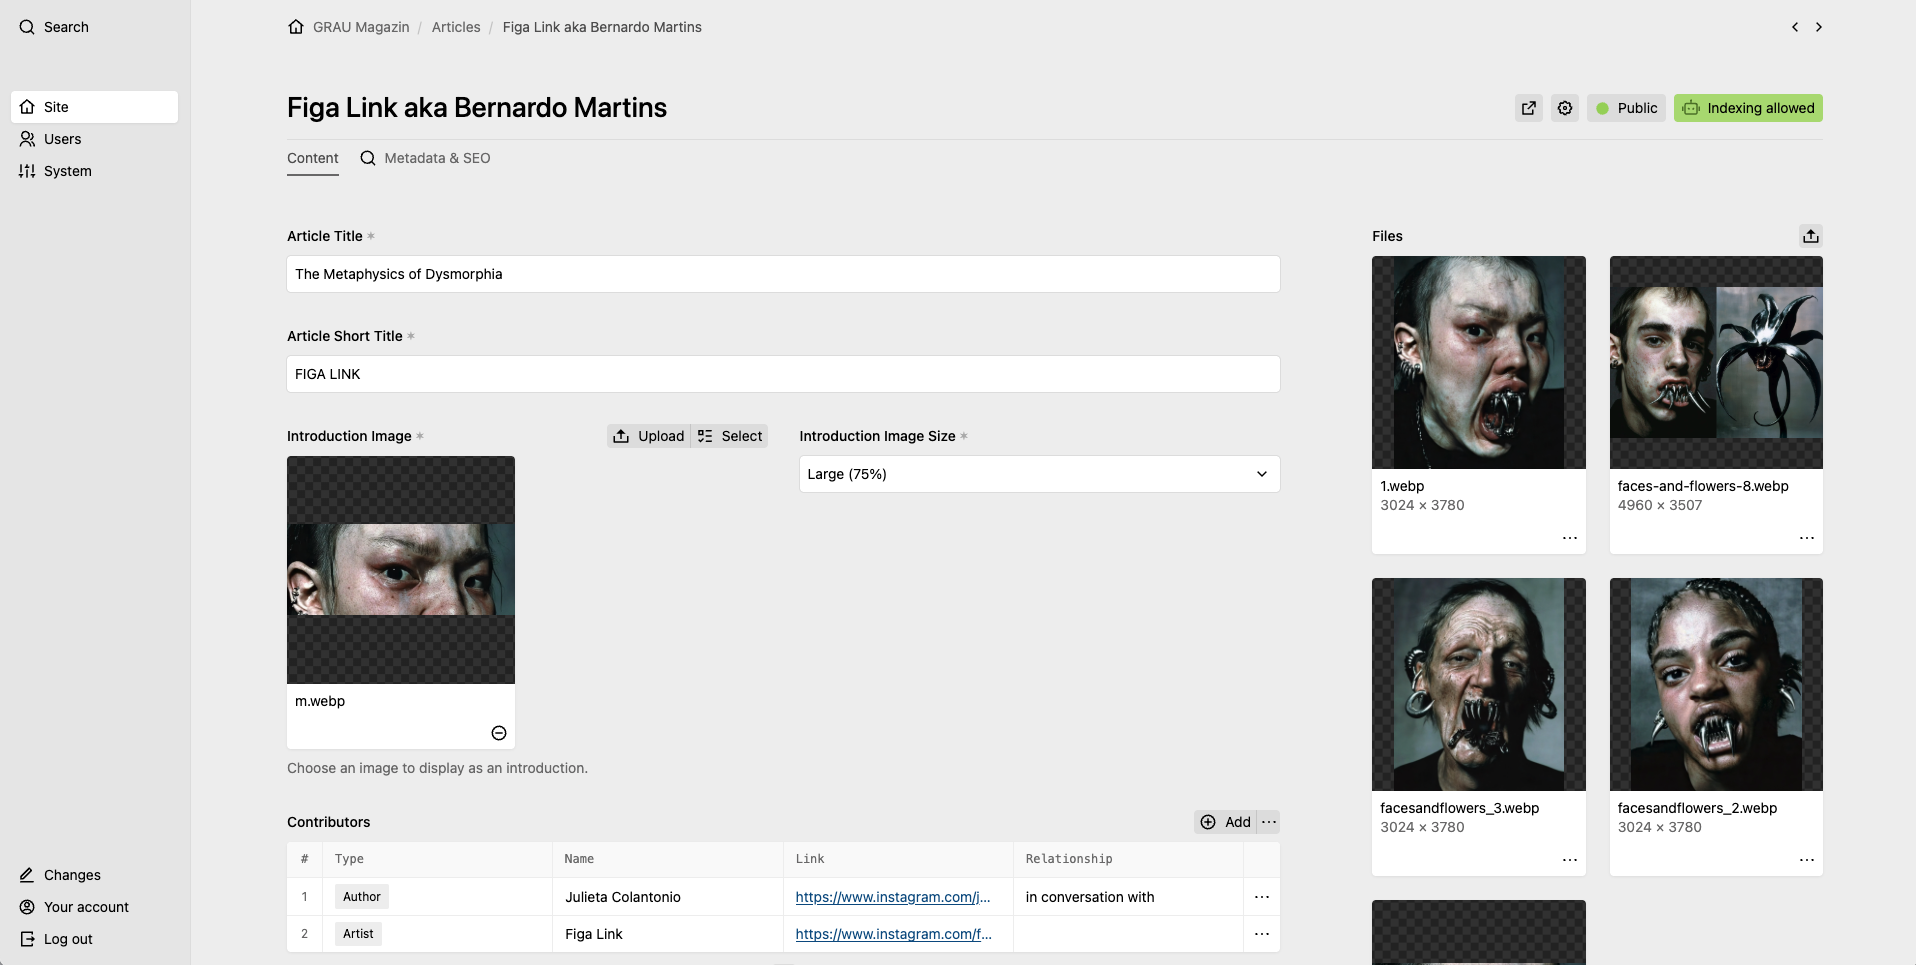The image size is (1916, 965).
Task: Open the faces-and-flowers-8.webp thumbnail
Action: (1716, 362)
